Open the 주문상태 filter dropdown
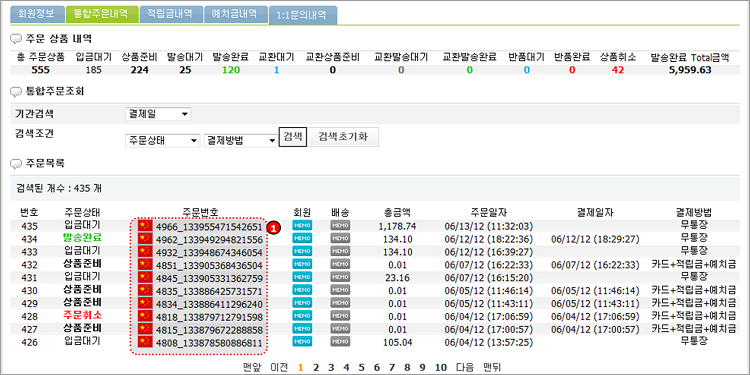This screenshot has height=375, width=750. click(162, 141)
